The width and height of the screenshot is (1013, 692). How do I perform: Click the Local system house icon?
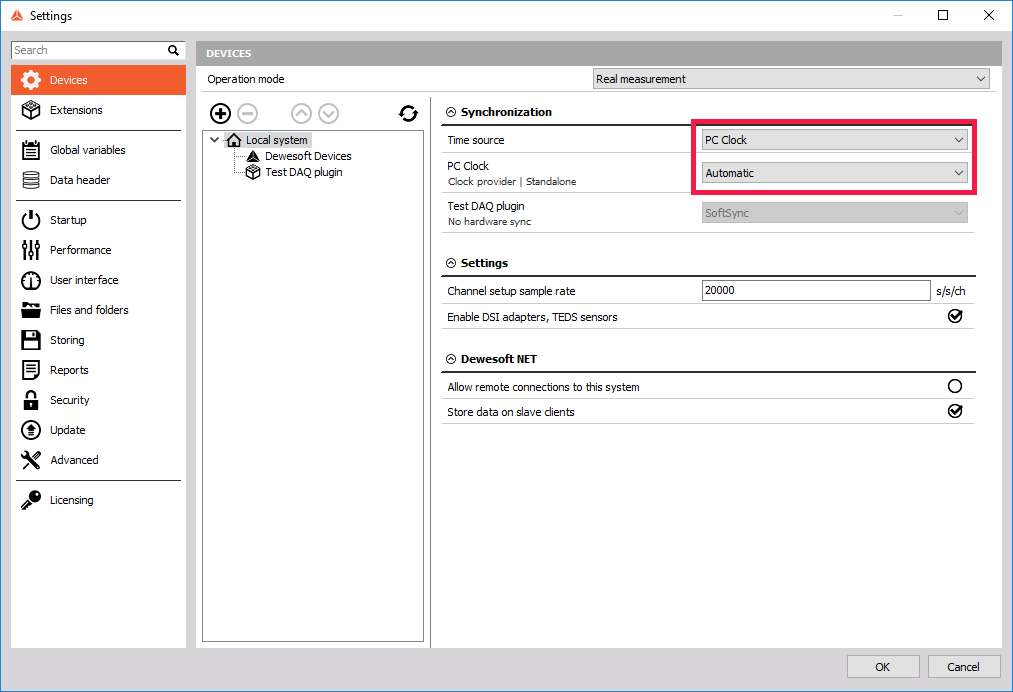pyautogui.click(x=234, y=140)
